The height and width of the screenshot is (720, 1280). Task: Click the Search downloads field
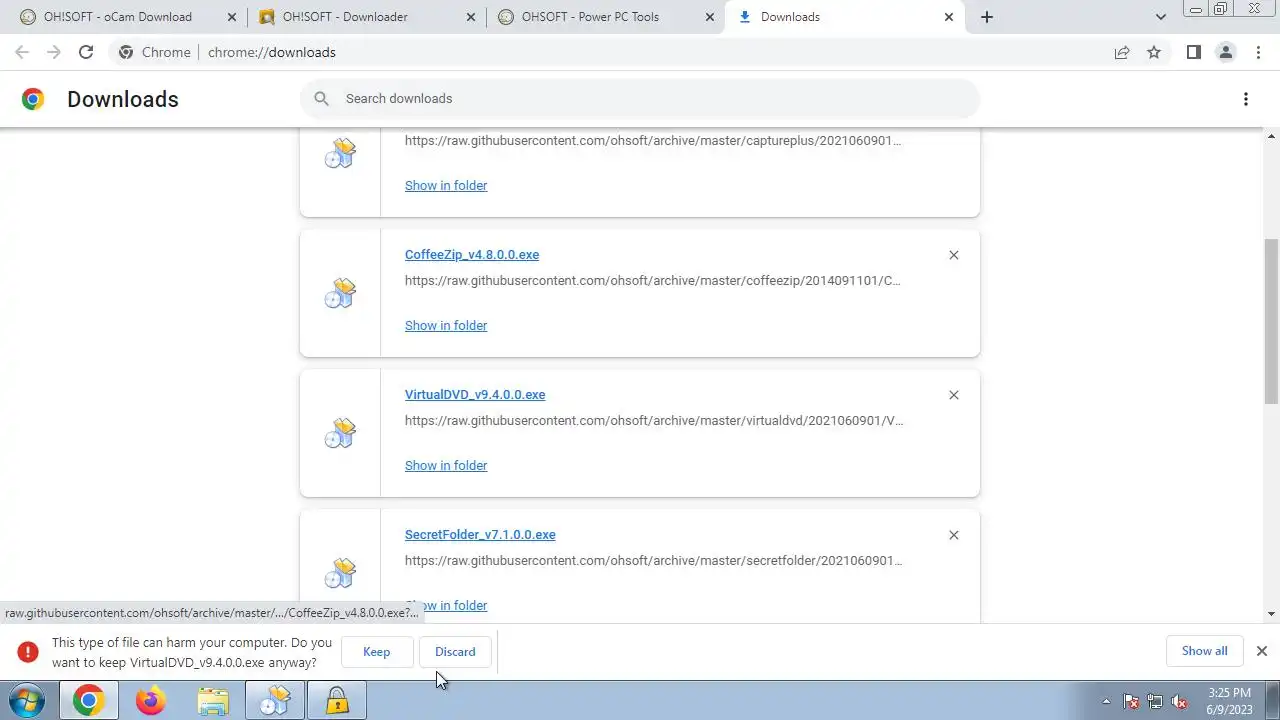640,98
